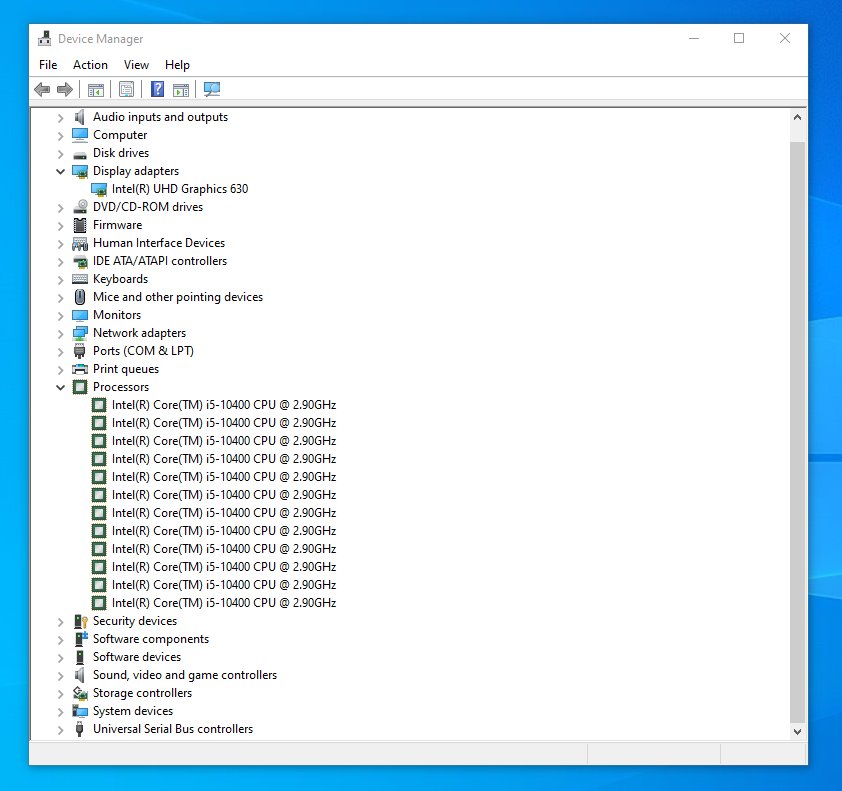Click the Back arrow toolbar button
Screen dimensions: 842x791
click(42, 89)
